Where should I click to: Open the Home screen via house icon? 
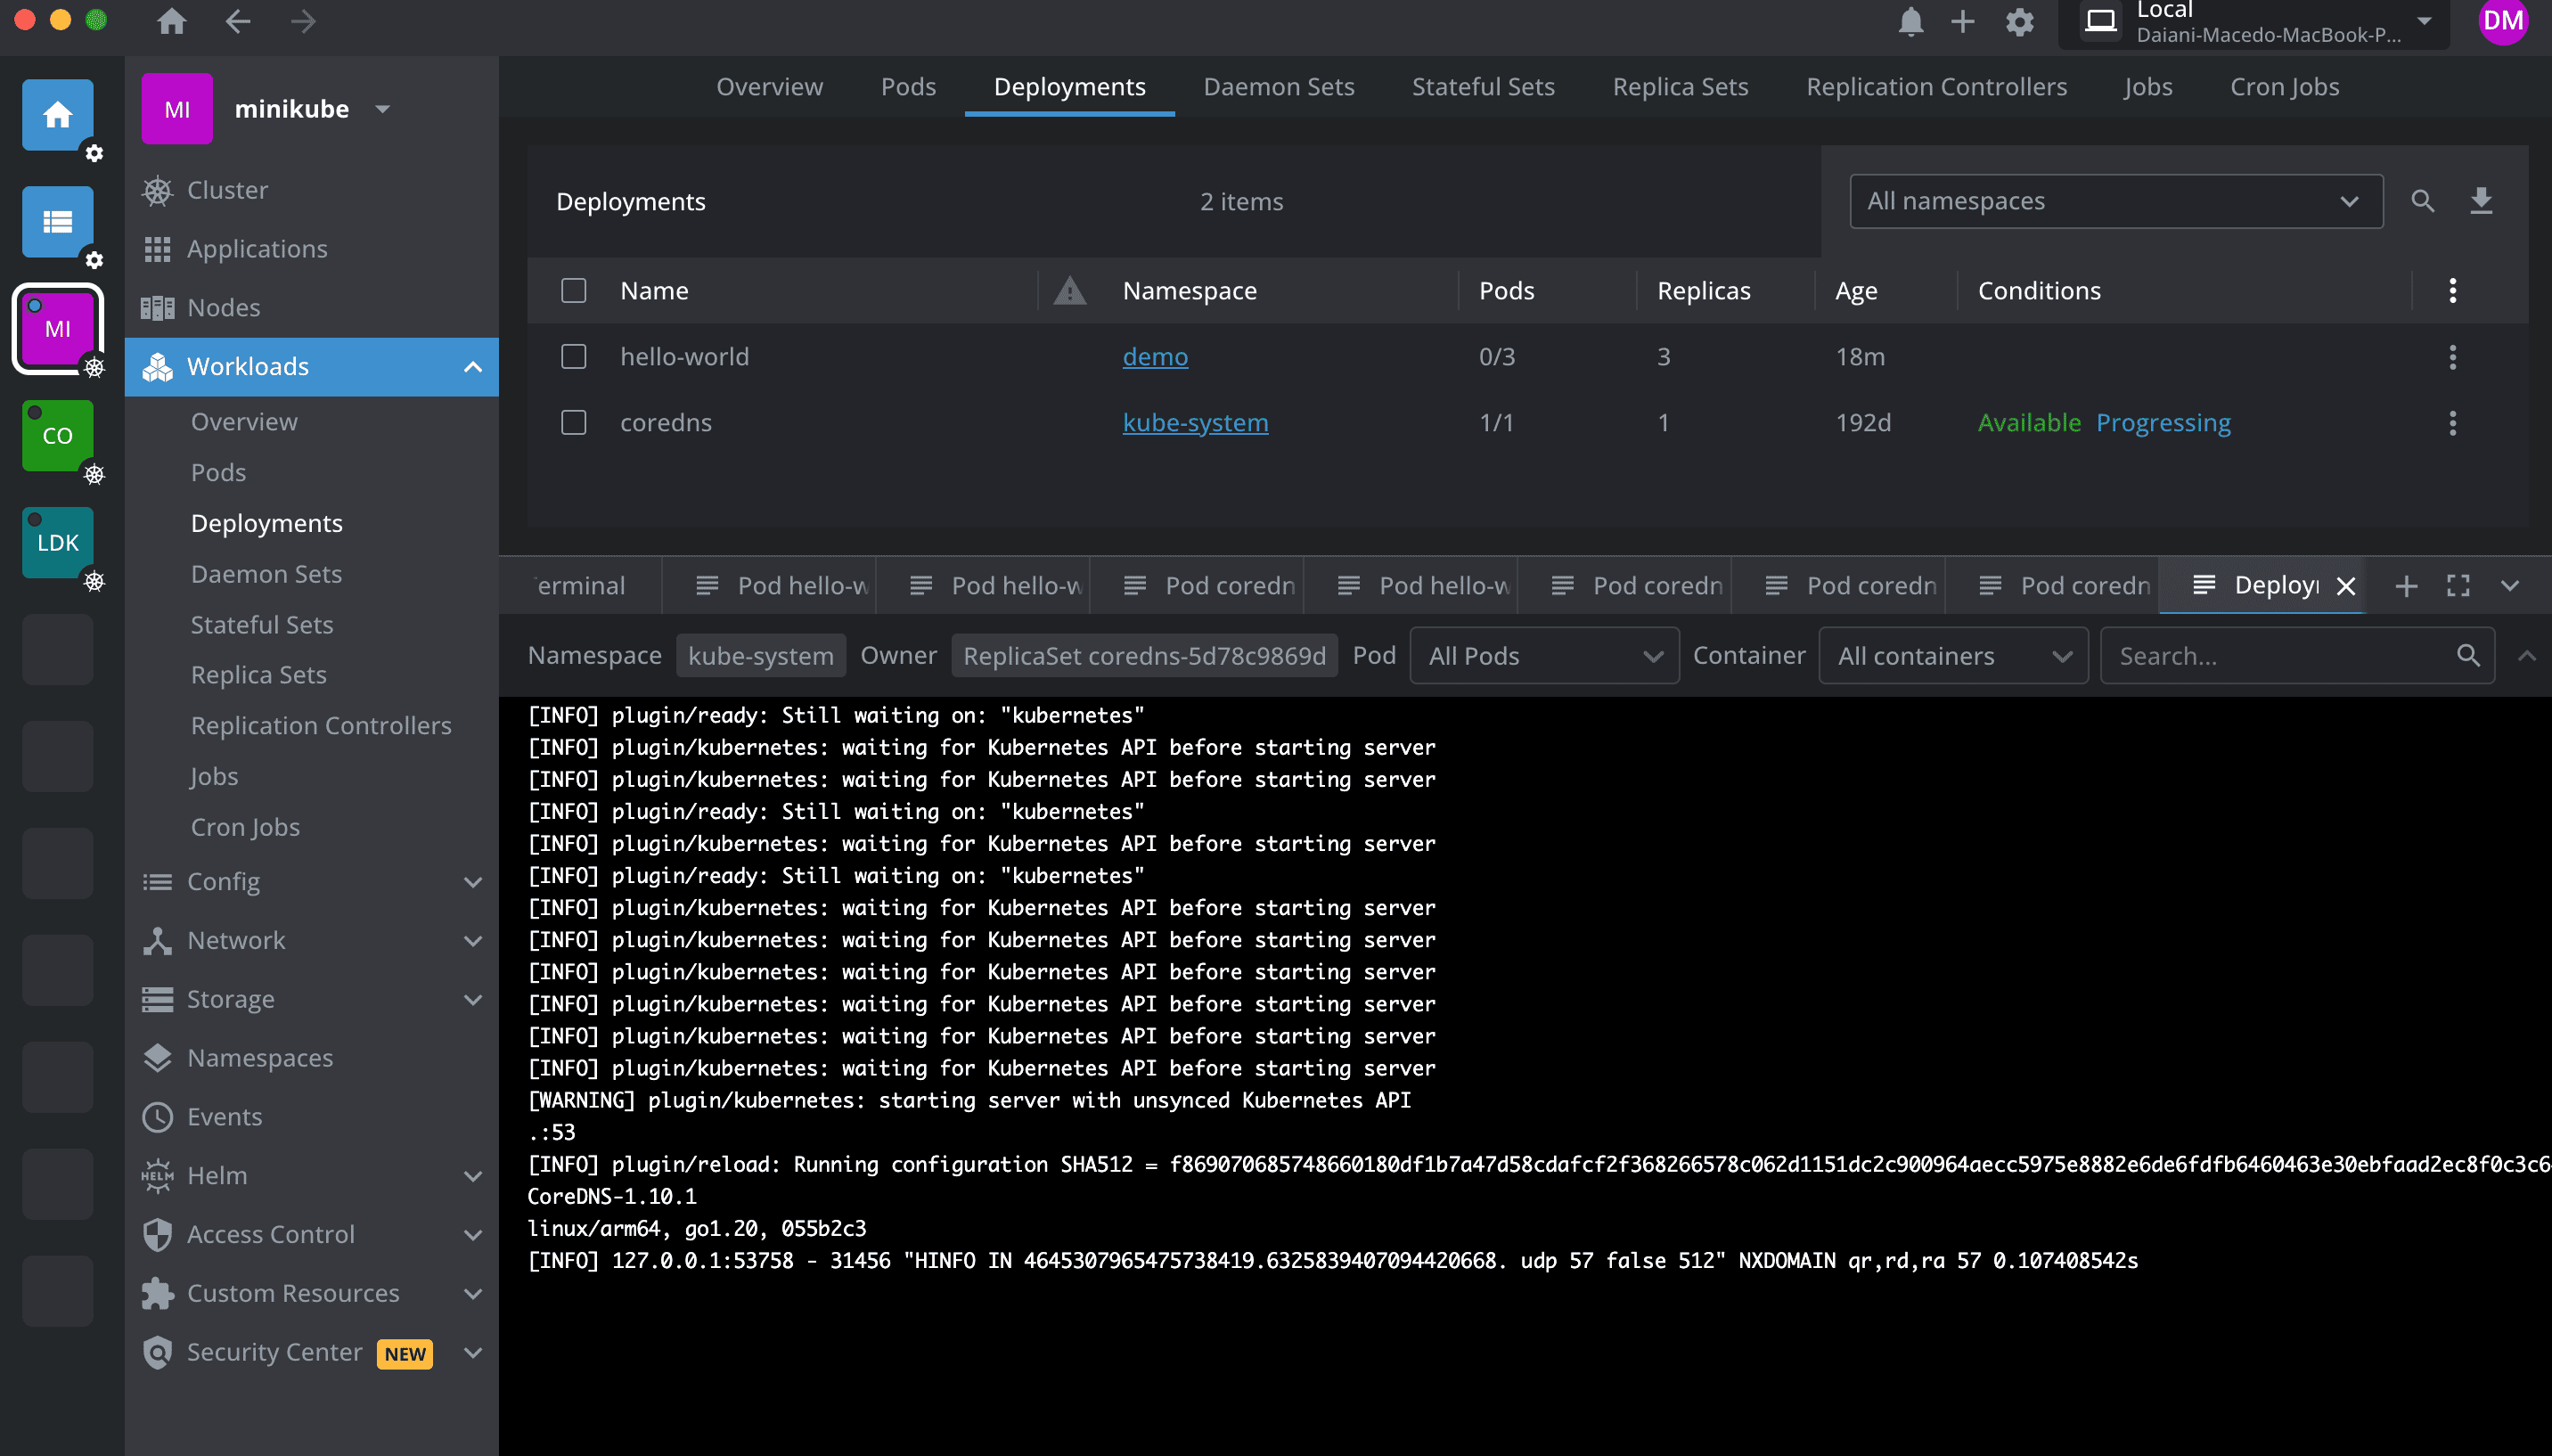click(x=171, y=21)
